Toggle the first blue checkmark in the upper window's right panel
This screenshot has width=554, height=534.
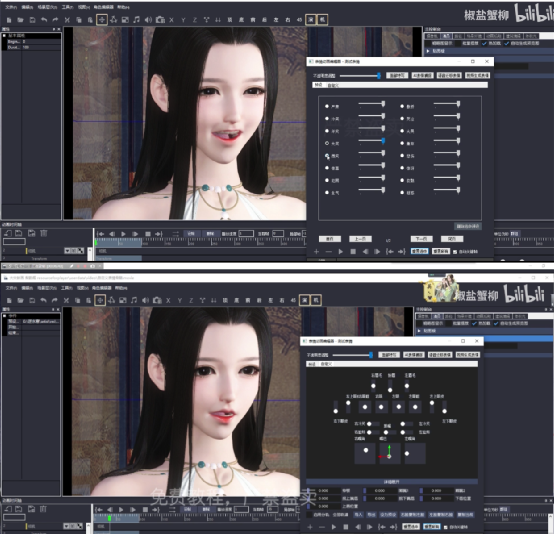tap(484, 43)
